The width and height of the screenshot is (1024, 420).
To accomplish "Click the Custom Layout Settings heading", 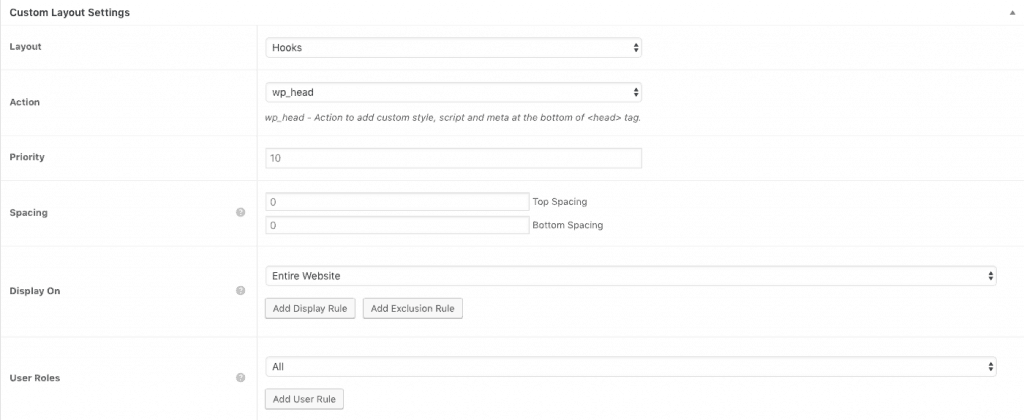I will 69,12.
